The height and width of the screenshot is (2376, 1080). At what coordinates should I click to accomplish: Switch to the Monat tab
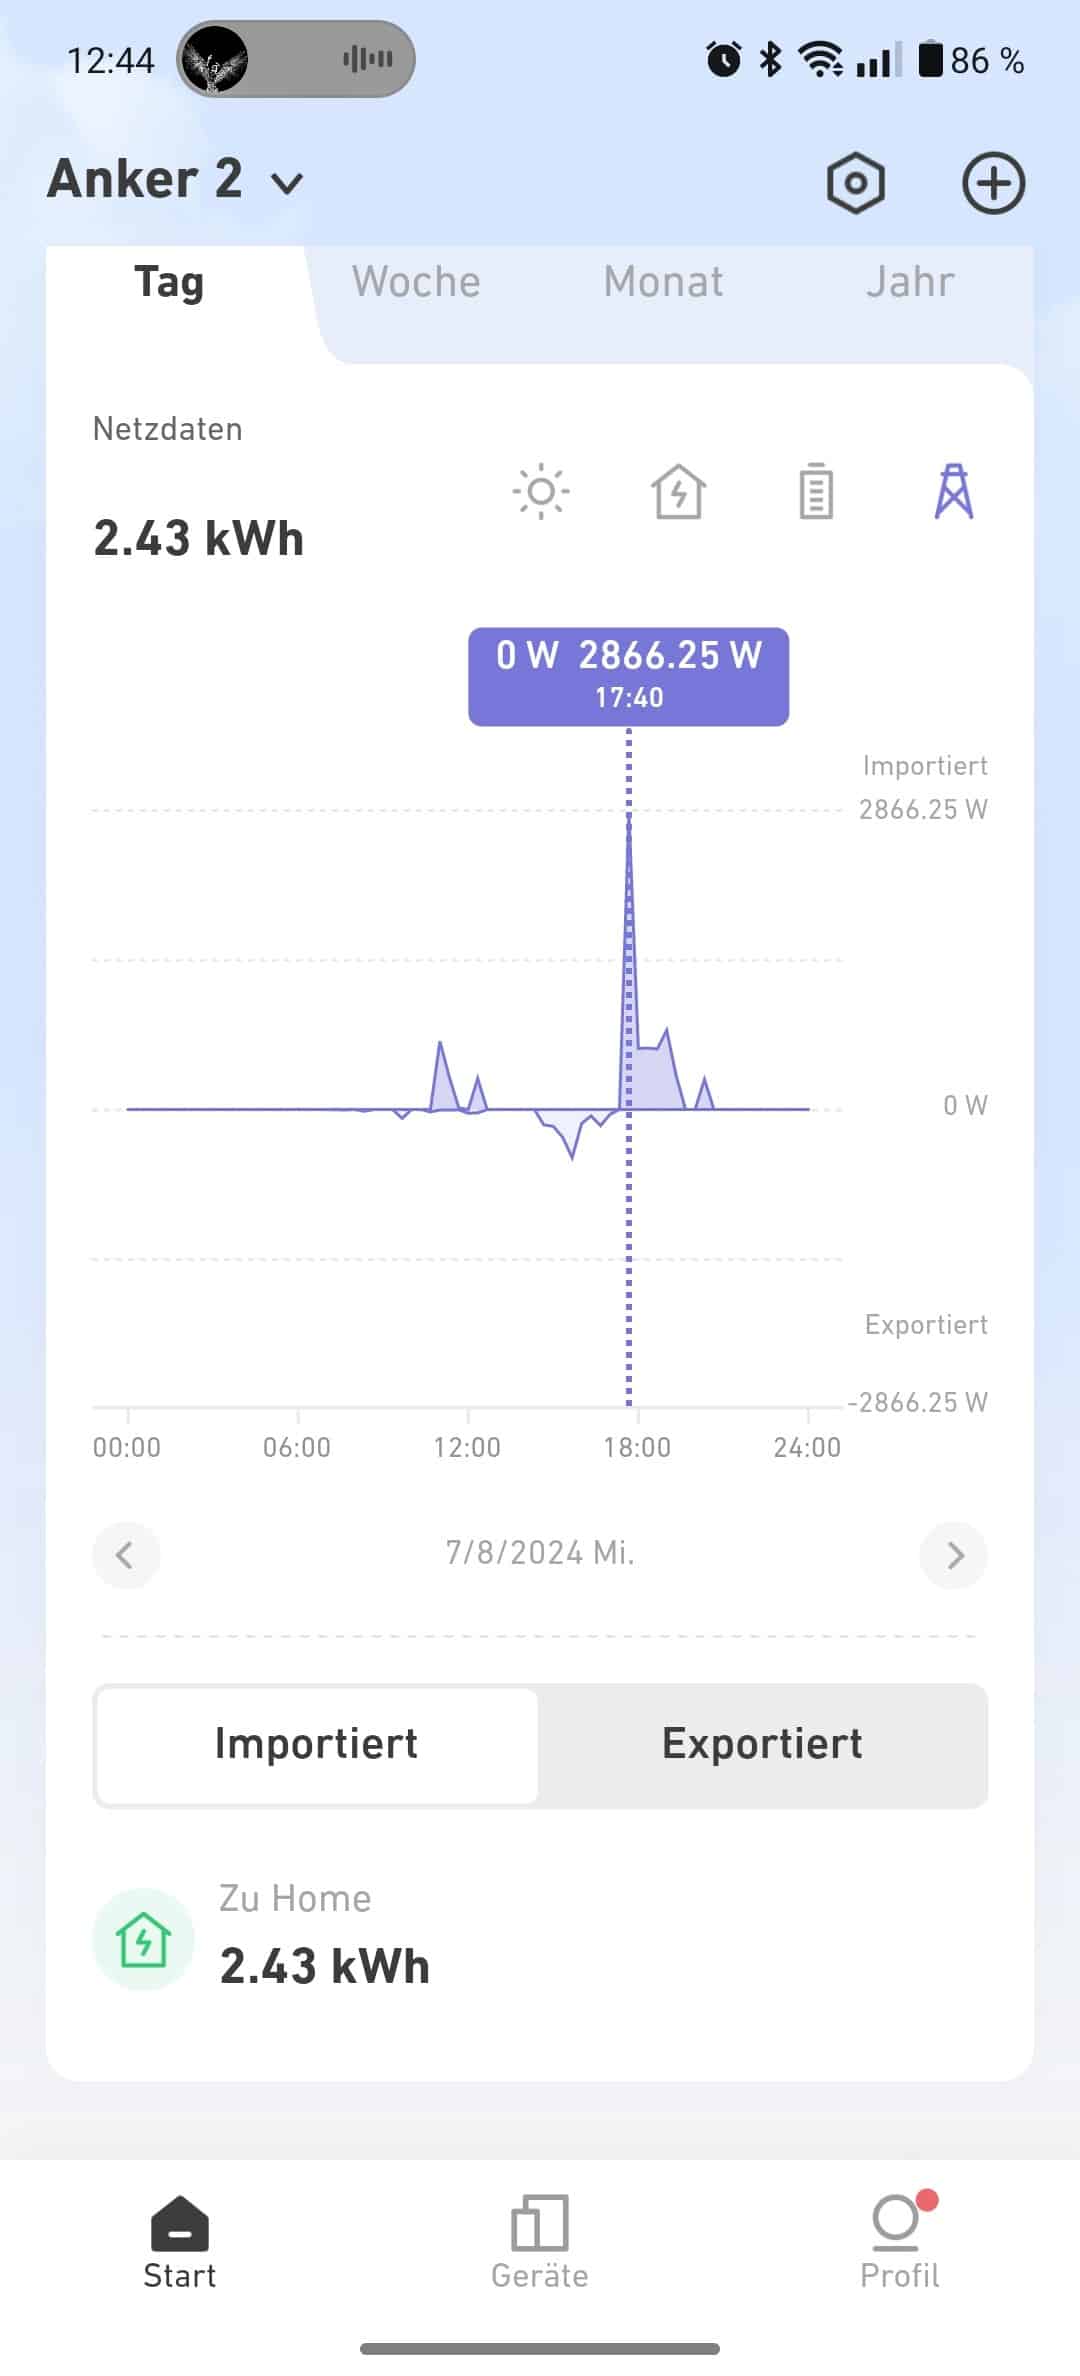[x=663, y=282]
